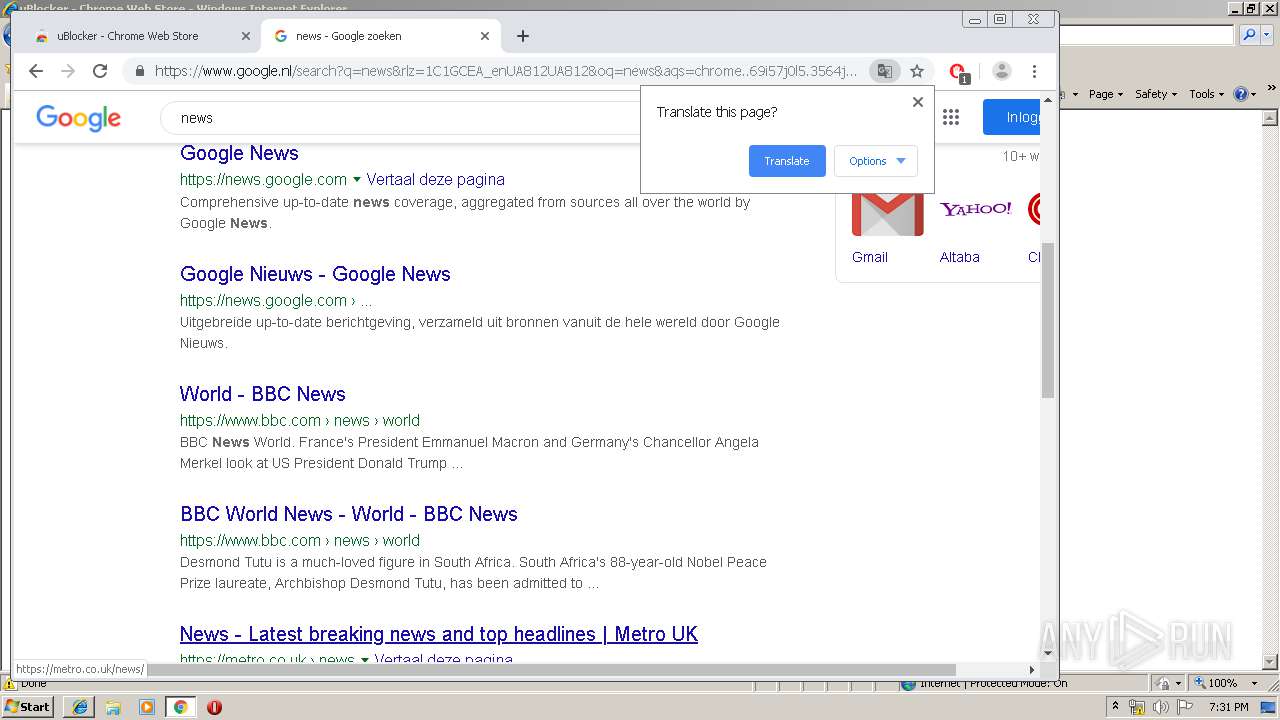Click the Gmail text label
The height and width of the screenshot is (720, 1280).
(870, 257)
